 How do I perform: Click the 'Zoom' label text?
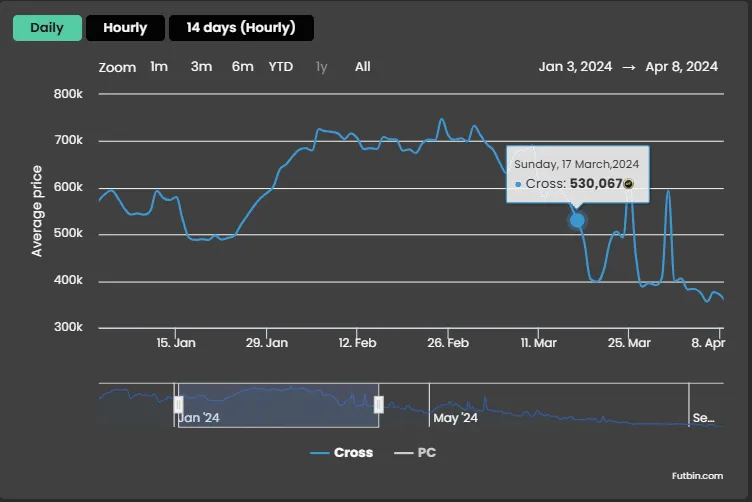point(117,68)
